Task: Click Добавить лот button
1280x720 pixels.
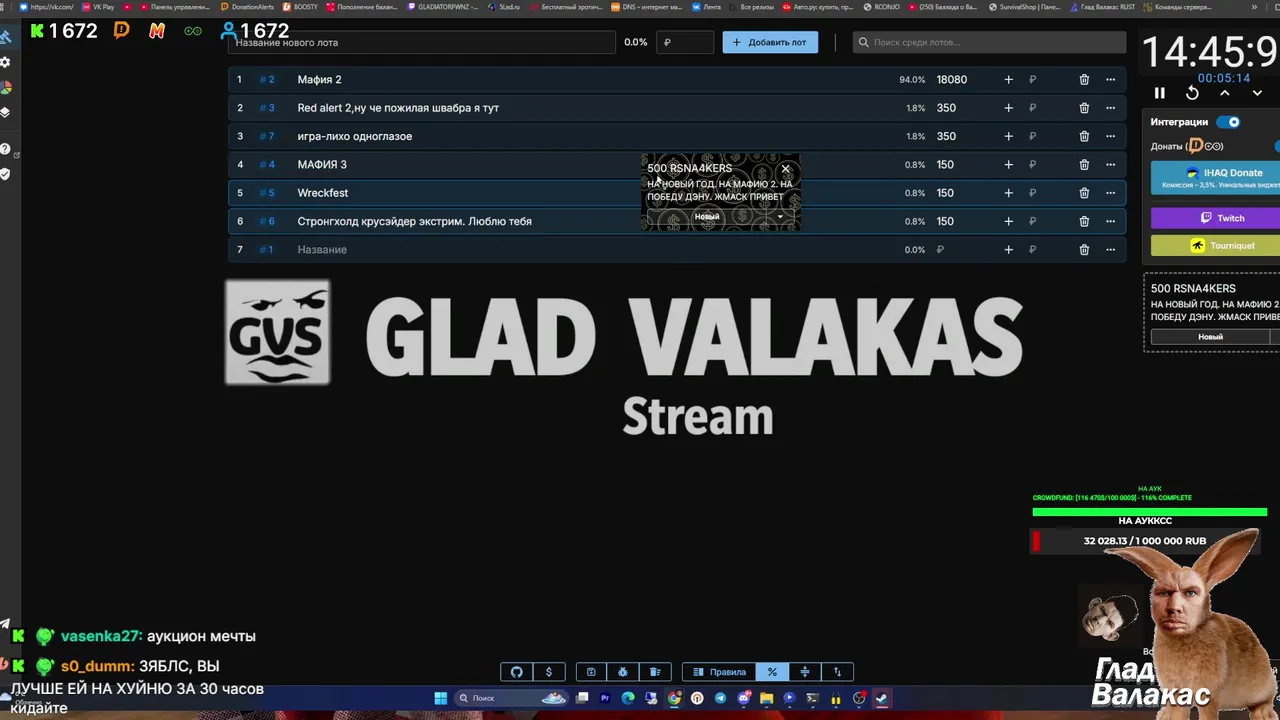Action: (x=770, y=42)
